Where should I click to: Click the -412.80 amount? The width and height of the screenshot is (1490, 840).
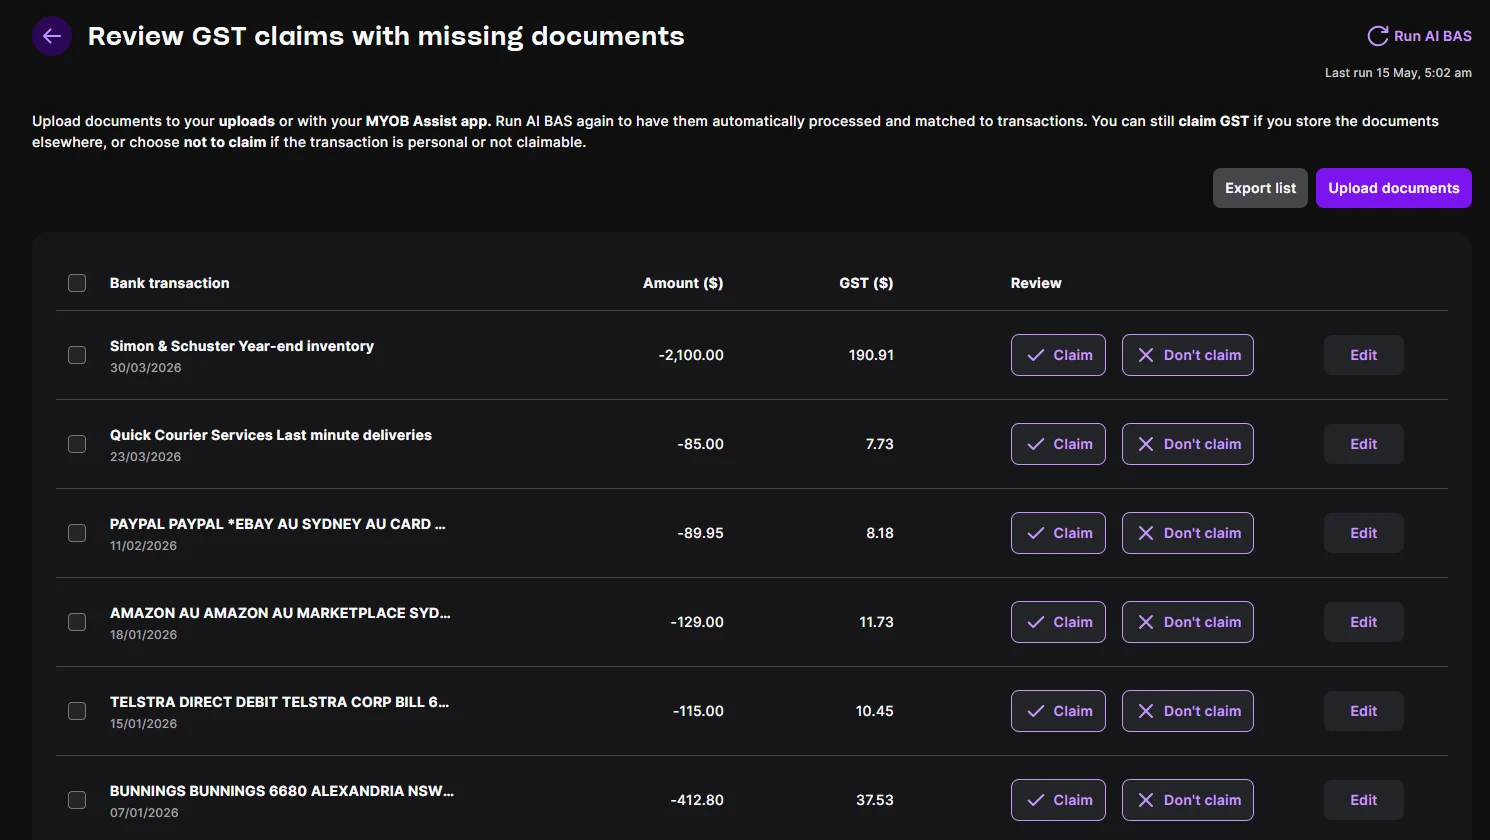(697, 800)
